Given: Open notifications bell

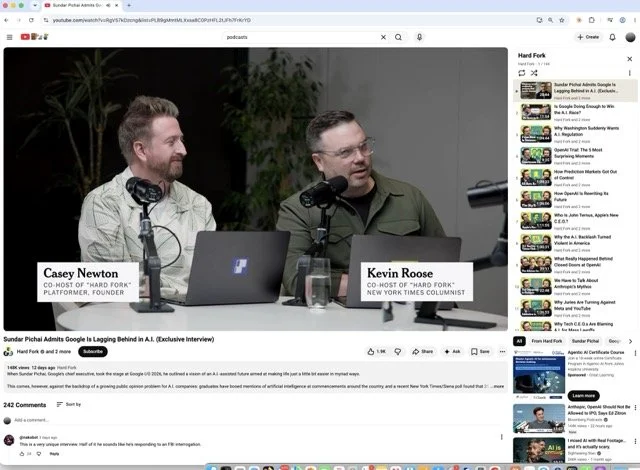Looking at the screenshot, I should click(x=612, y=37).
